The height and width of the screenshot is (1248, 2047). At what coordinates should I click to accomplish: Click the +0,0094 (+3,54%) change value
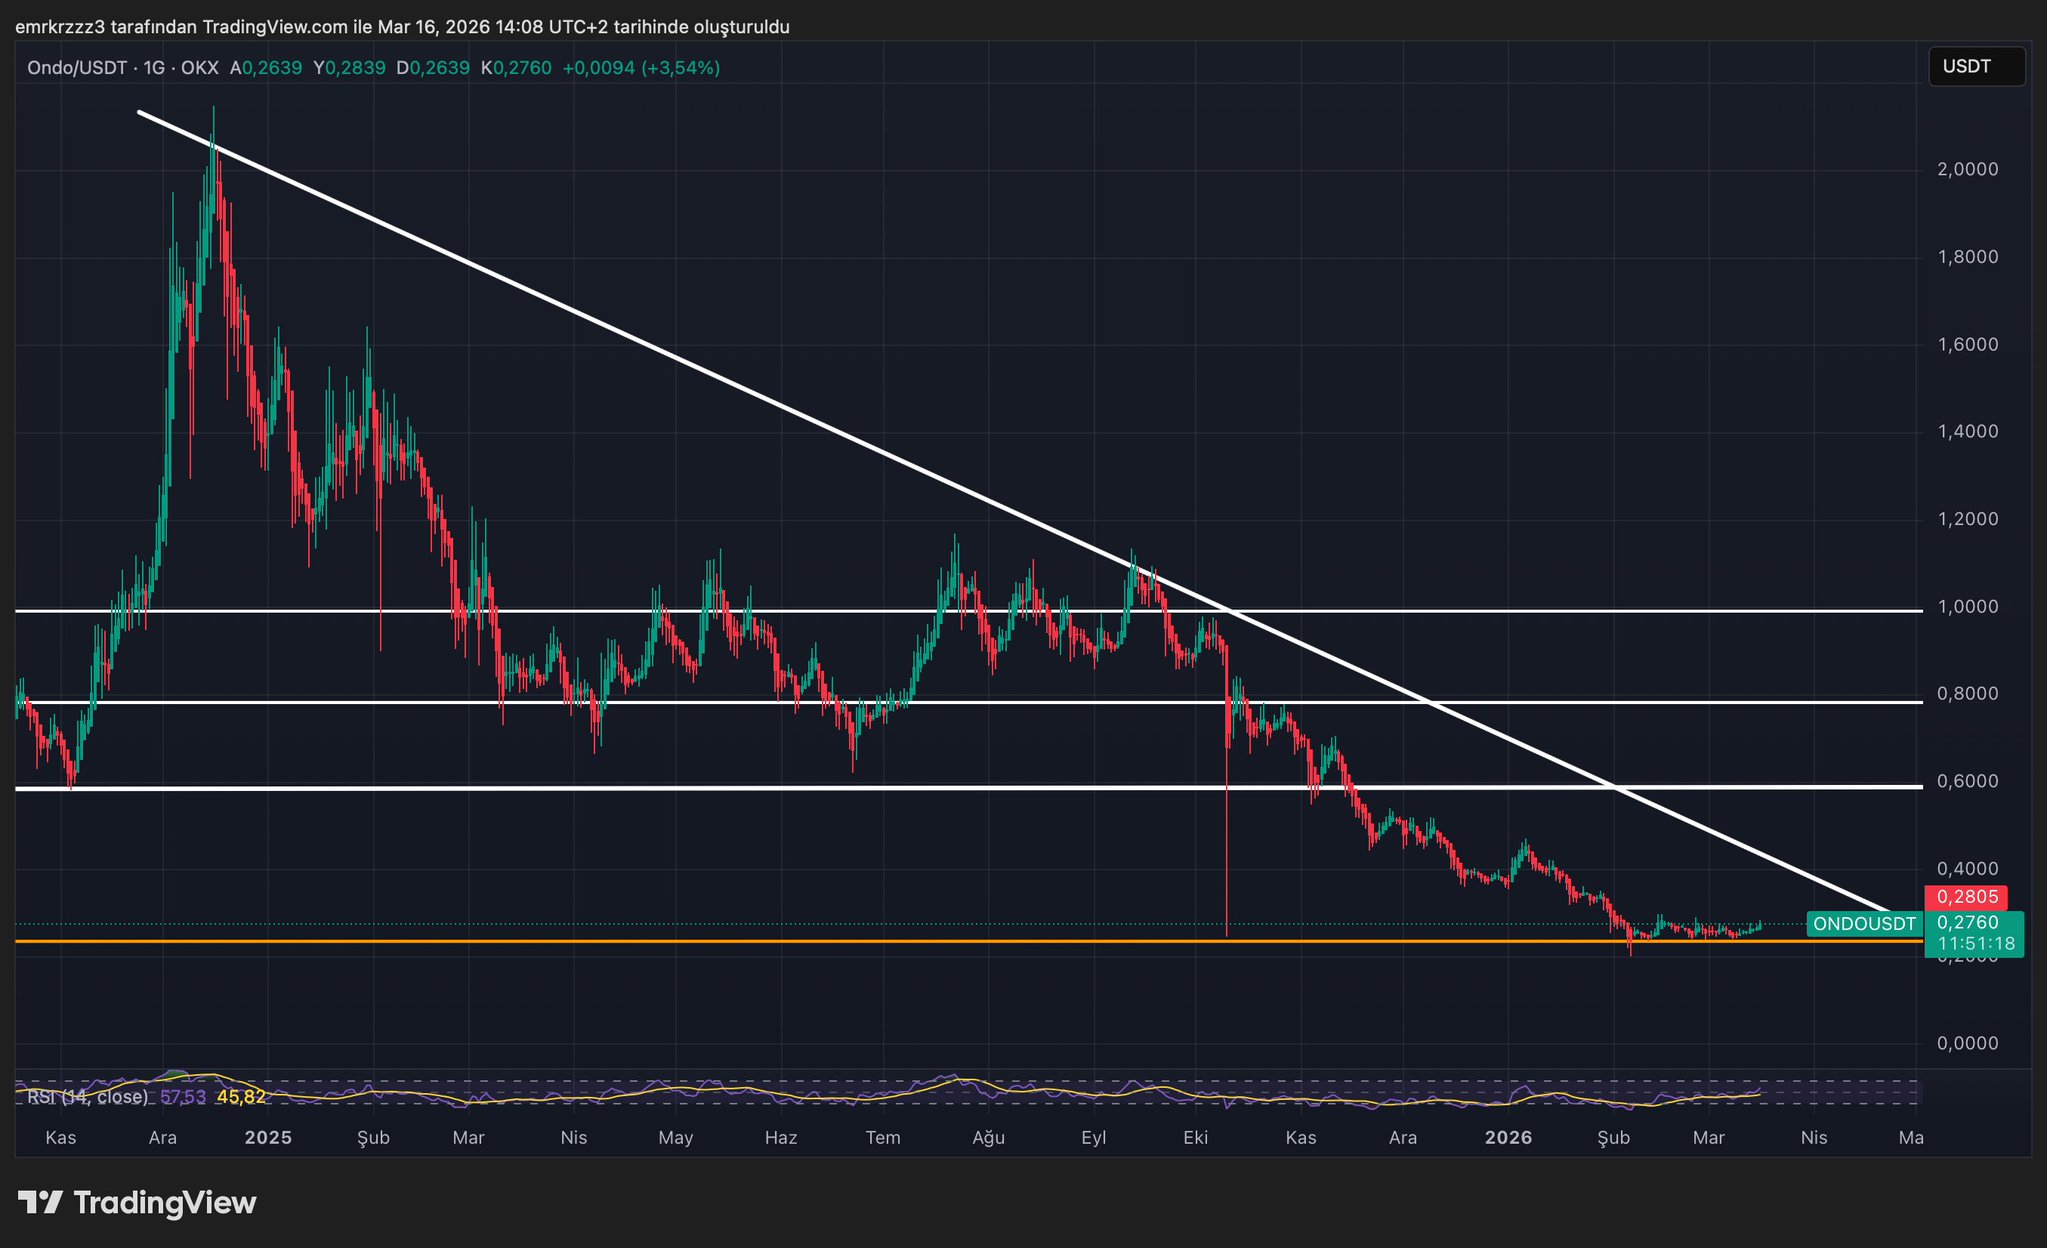tap(641, 68)
